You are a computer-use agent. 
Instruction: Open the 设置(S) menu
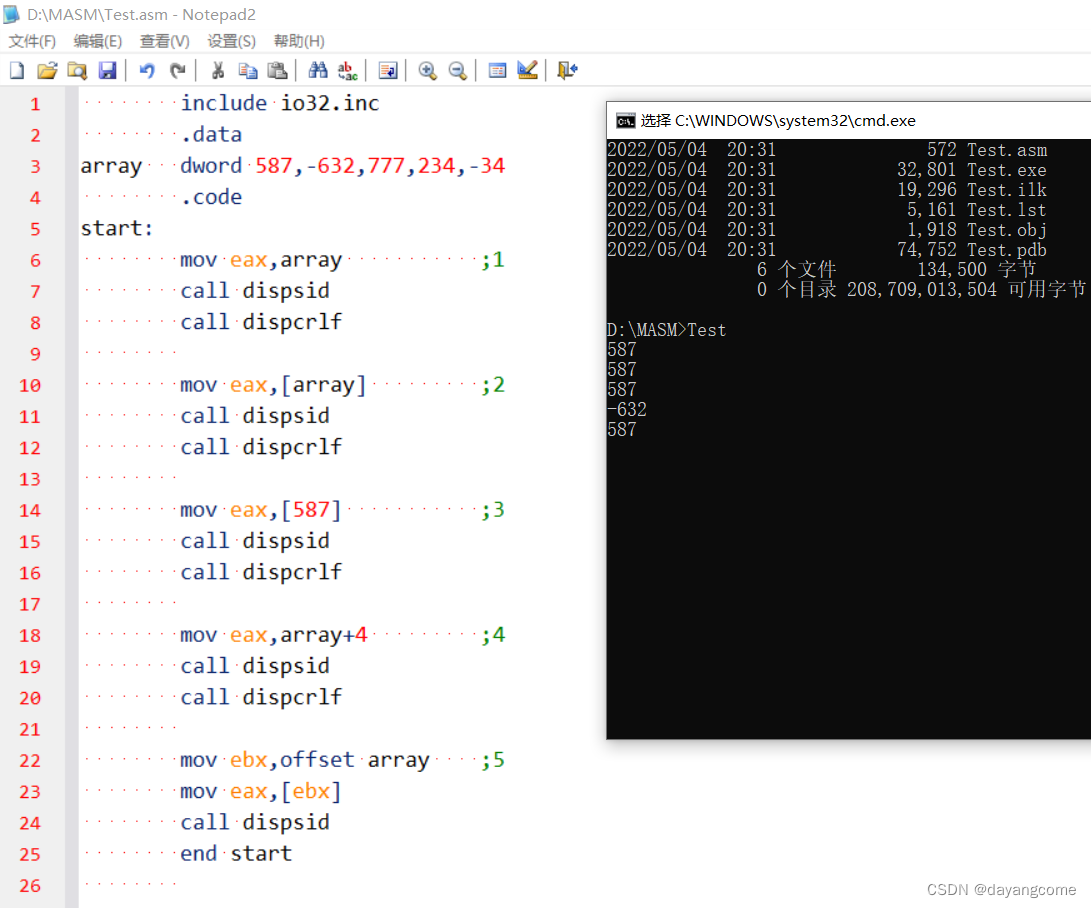pyautogui.click(x=231, y=41)
